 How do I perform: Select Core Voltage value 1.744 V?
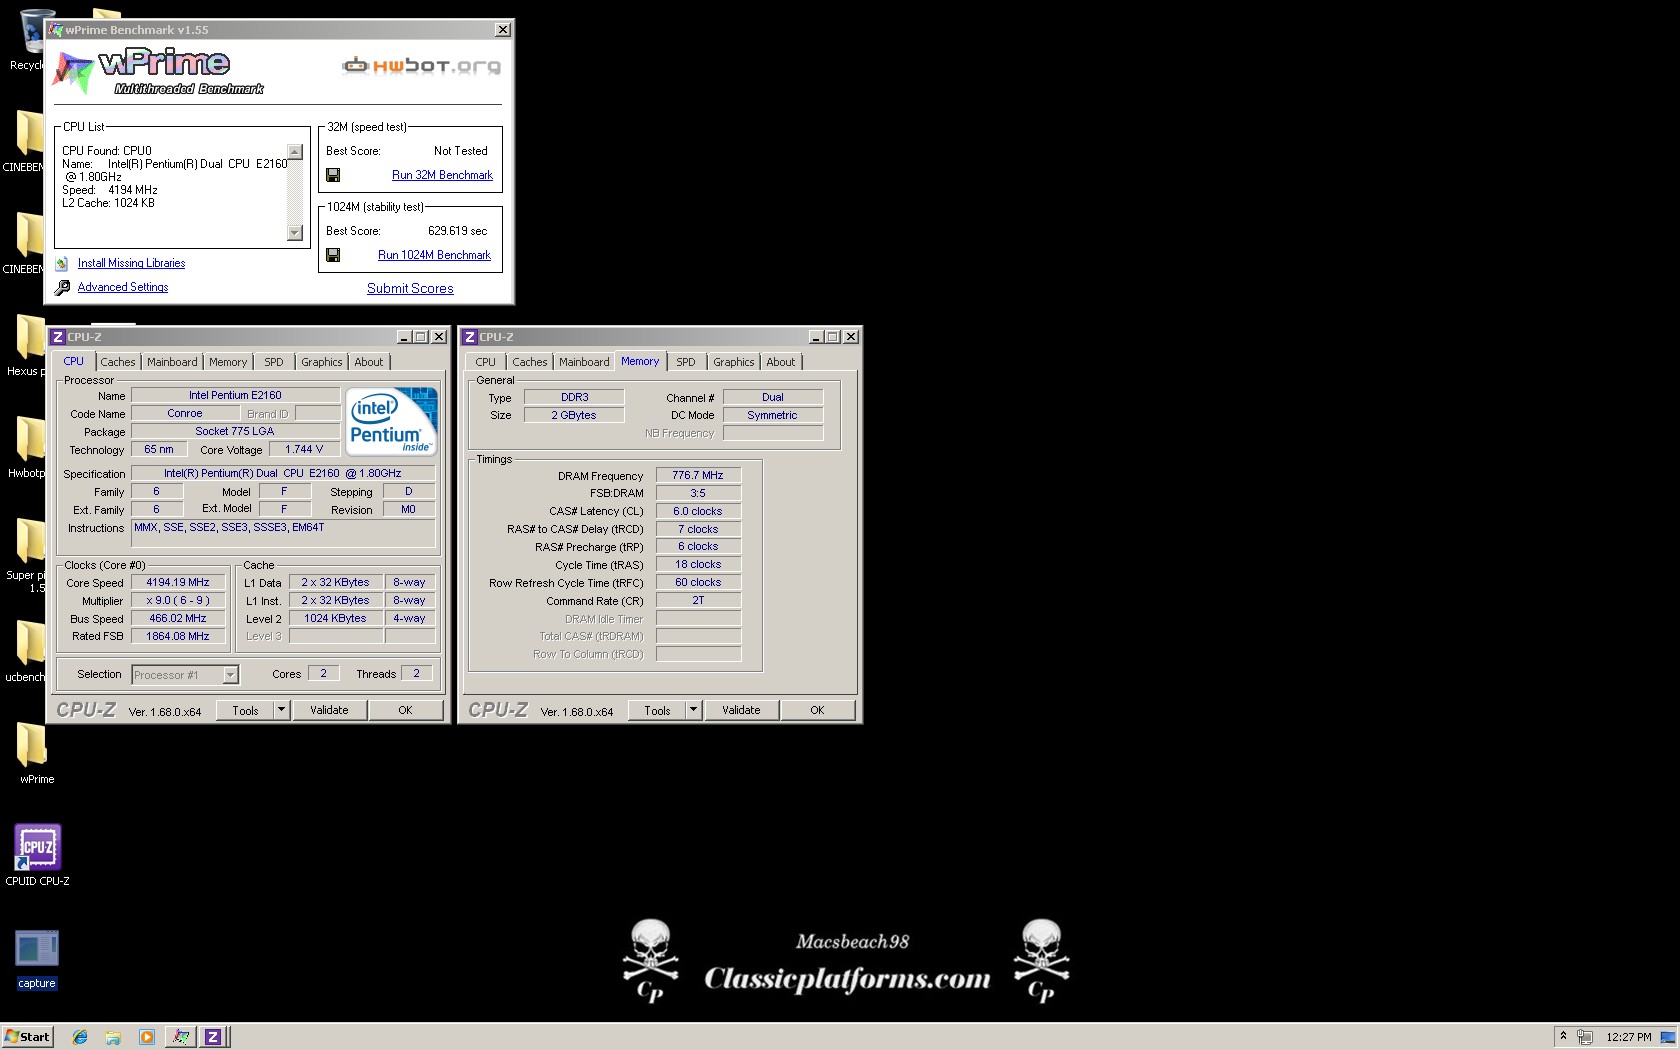pyautogui.click(x=304, y=449)
